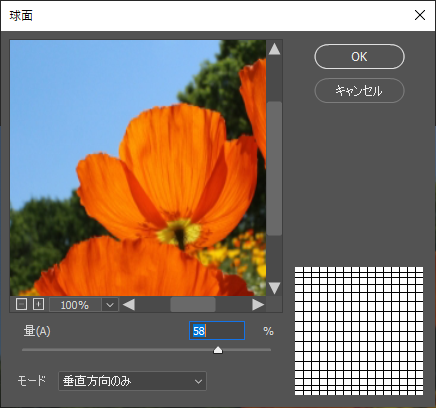Zoom out the preview with minus icon
436x408 pixels.
21,304
